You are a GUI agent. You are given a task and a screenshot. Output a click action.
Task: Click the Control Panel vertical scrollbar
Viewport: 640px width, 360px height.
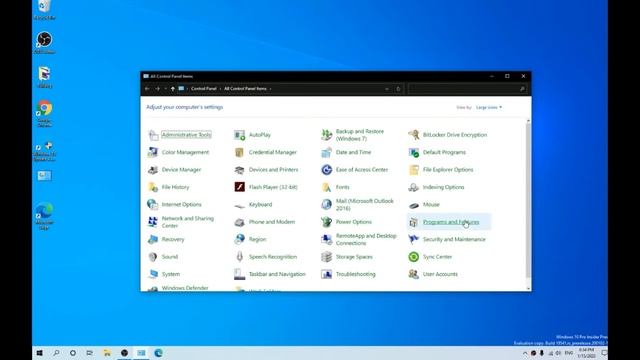click(x=528, y=200)
